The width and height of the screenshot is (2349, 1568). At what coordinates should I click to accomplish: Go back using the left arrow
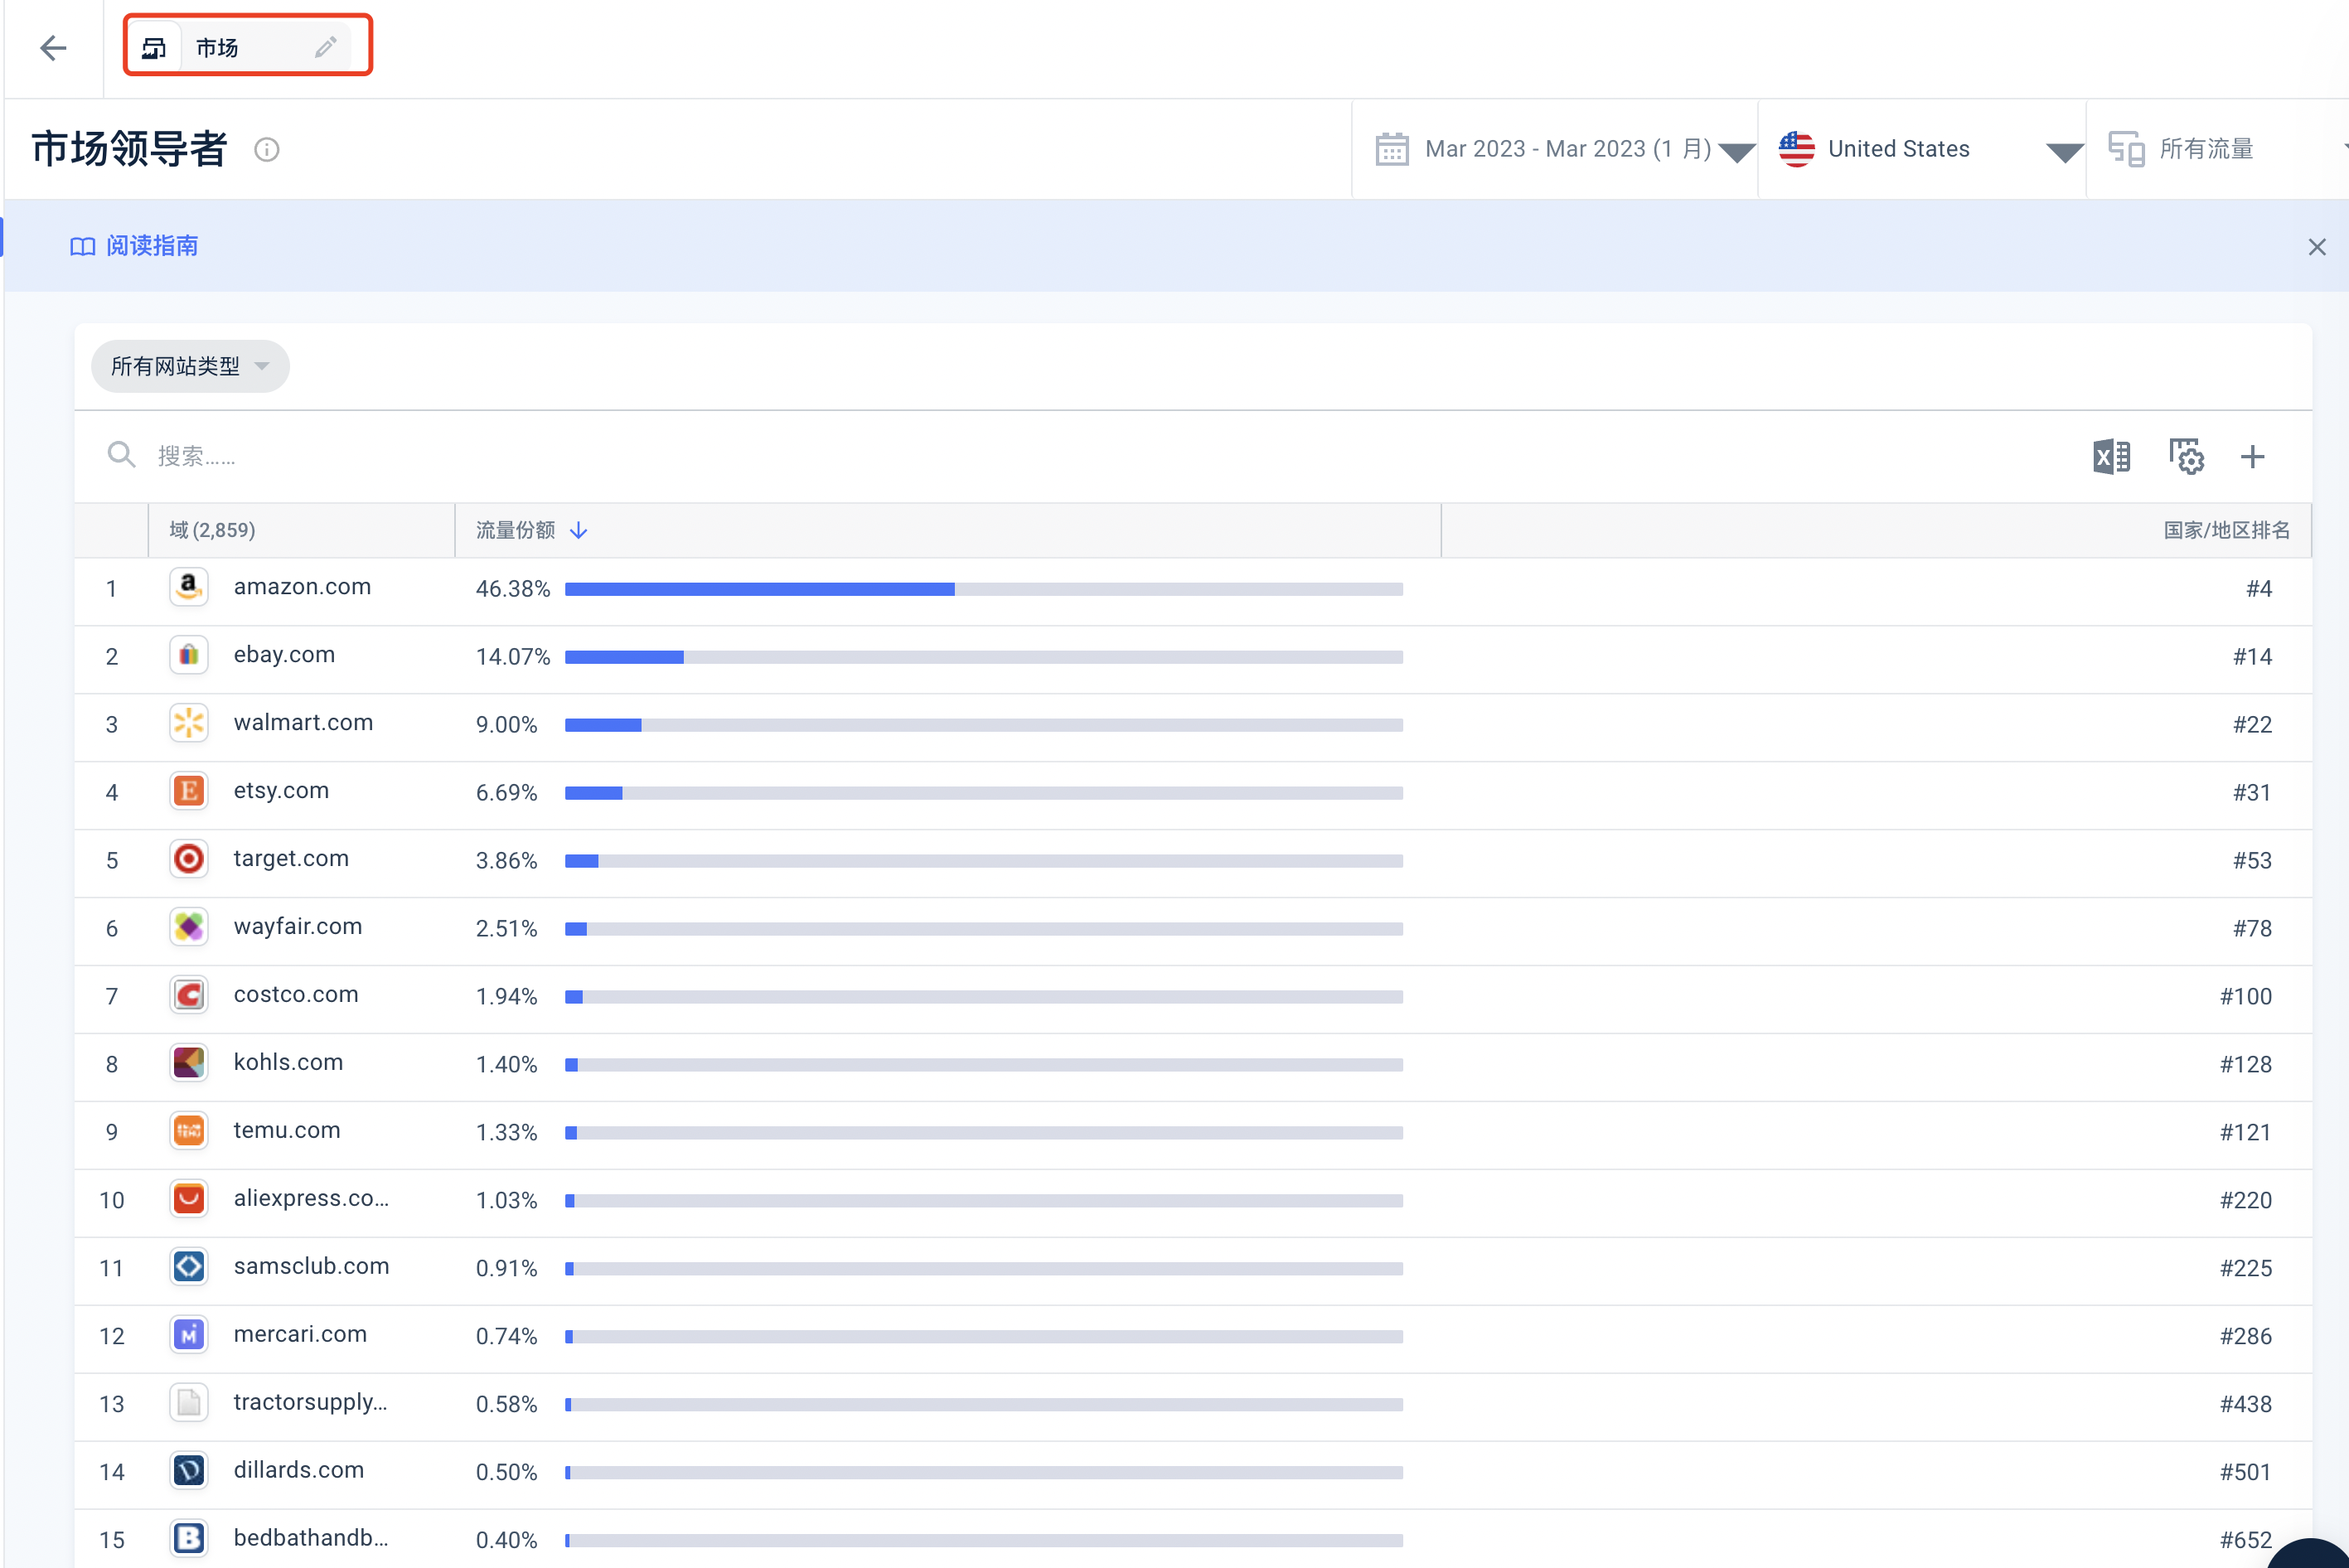tap(53, 47)
